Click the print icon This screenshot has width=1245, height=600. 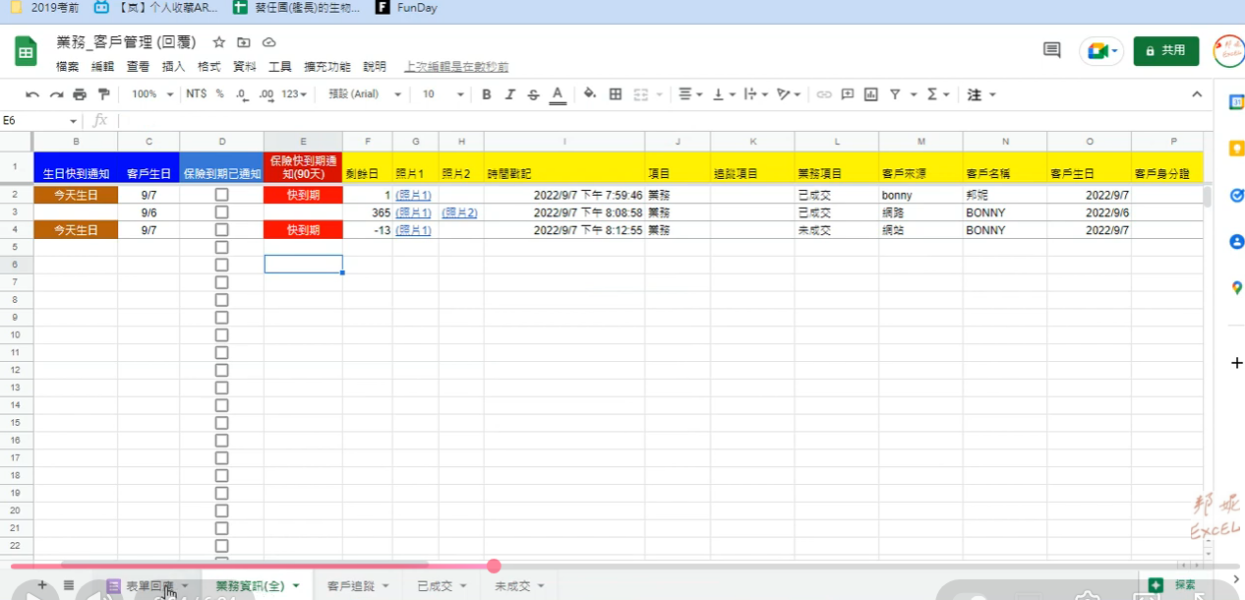(79, 94)
